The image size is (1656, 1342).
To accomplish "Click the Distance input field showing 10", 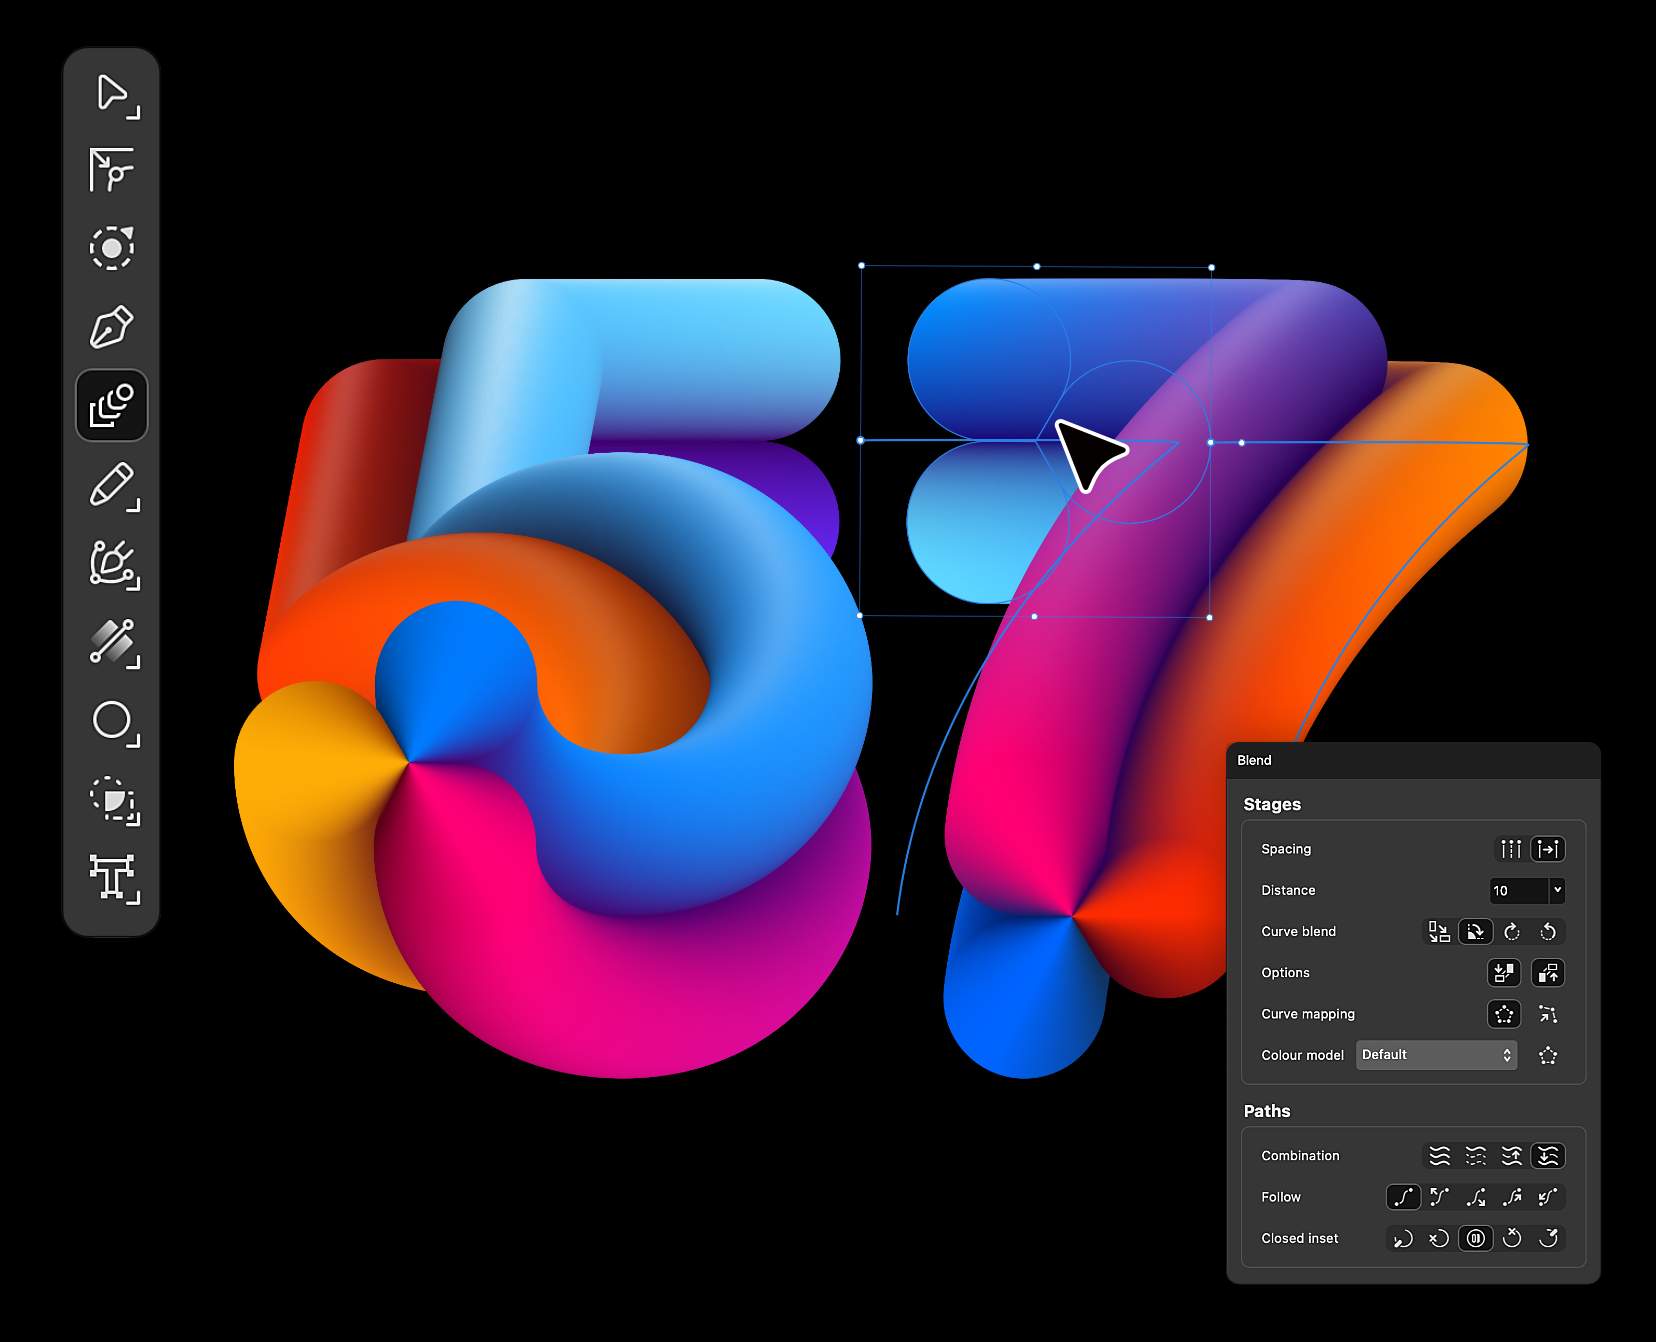I will [x=1519, y=890].
